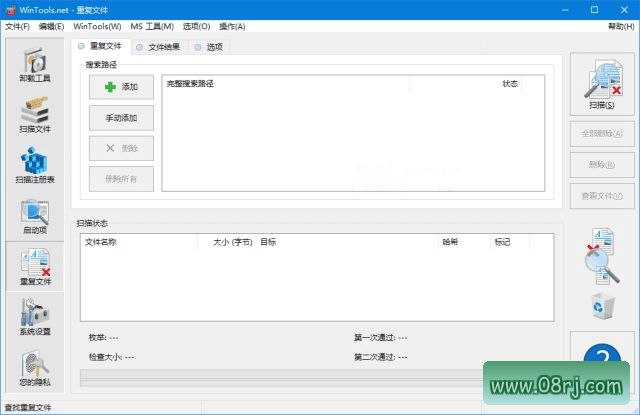Open the 选项(O) menu
Image resolution: width=640 pixels, height=415 pixels.
[196, 27]
